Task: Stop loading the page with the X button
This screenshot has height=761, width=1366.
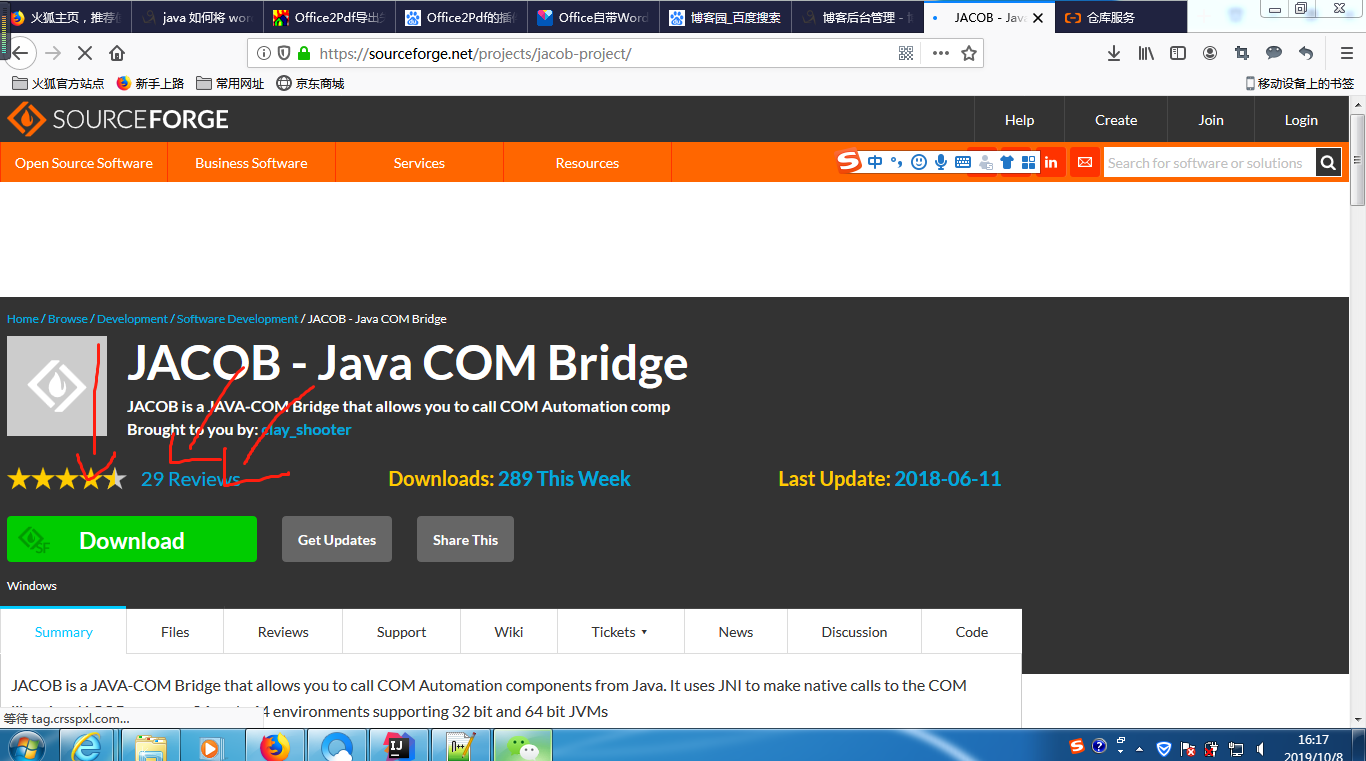Action: (84, 53)
